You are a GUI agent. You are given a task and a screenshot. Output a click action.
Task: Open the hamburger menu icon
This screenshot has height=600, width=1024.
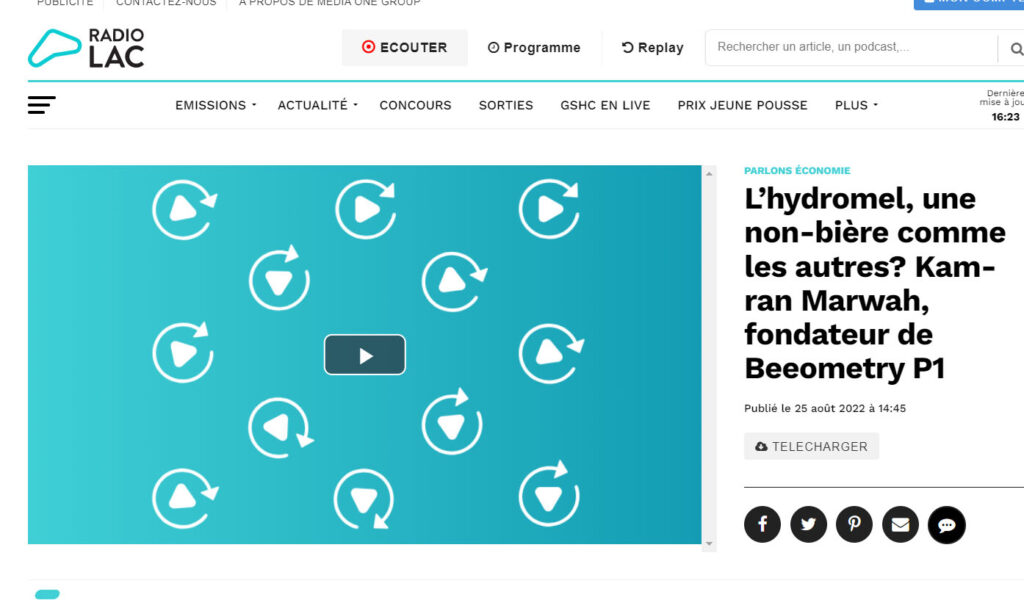(42, 105)
